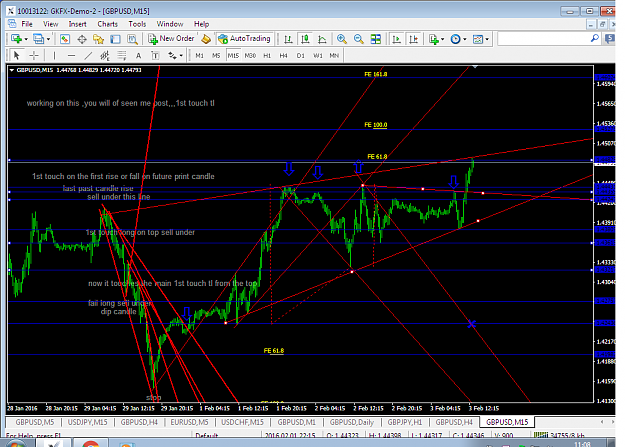Switch timeframe to H4
The height and width of the screenshot is (447, 625).
(x=283, y=55)
